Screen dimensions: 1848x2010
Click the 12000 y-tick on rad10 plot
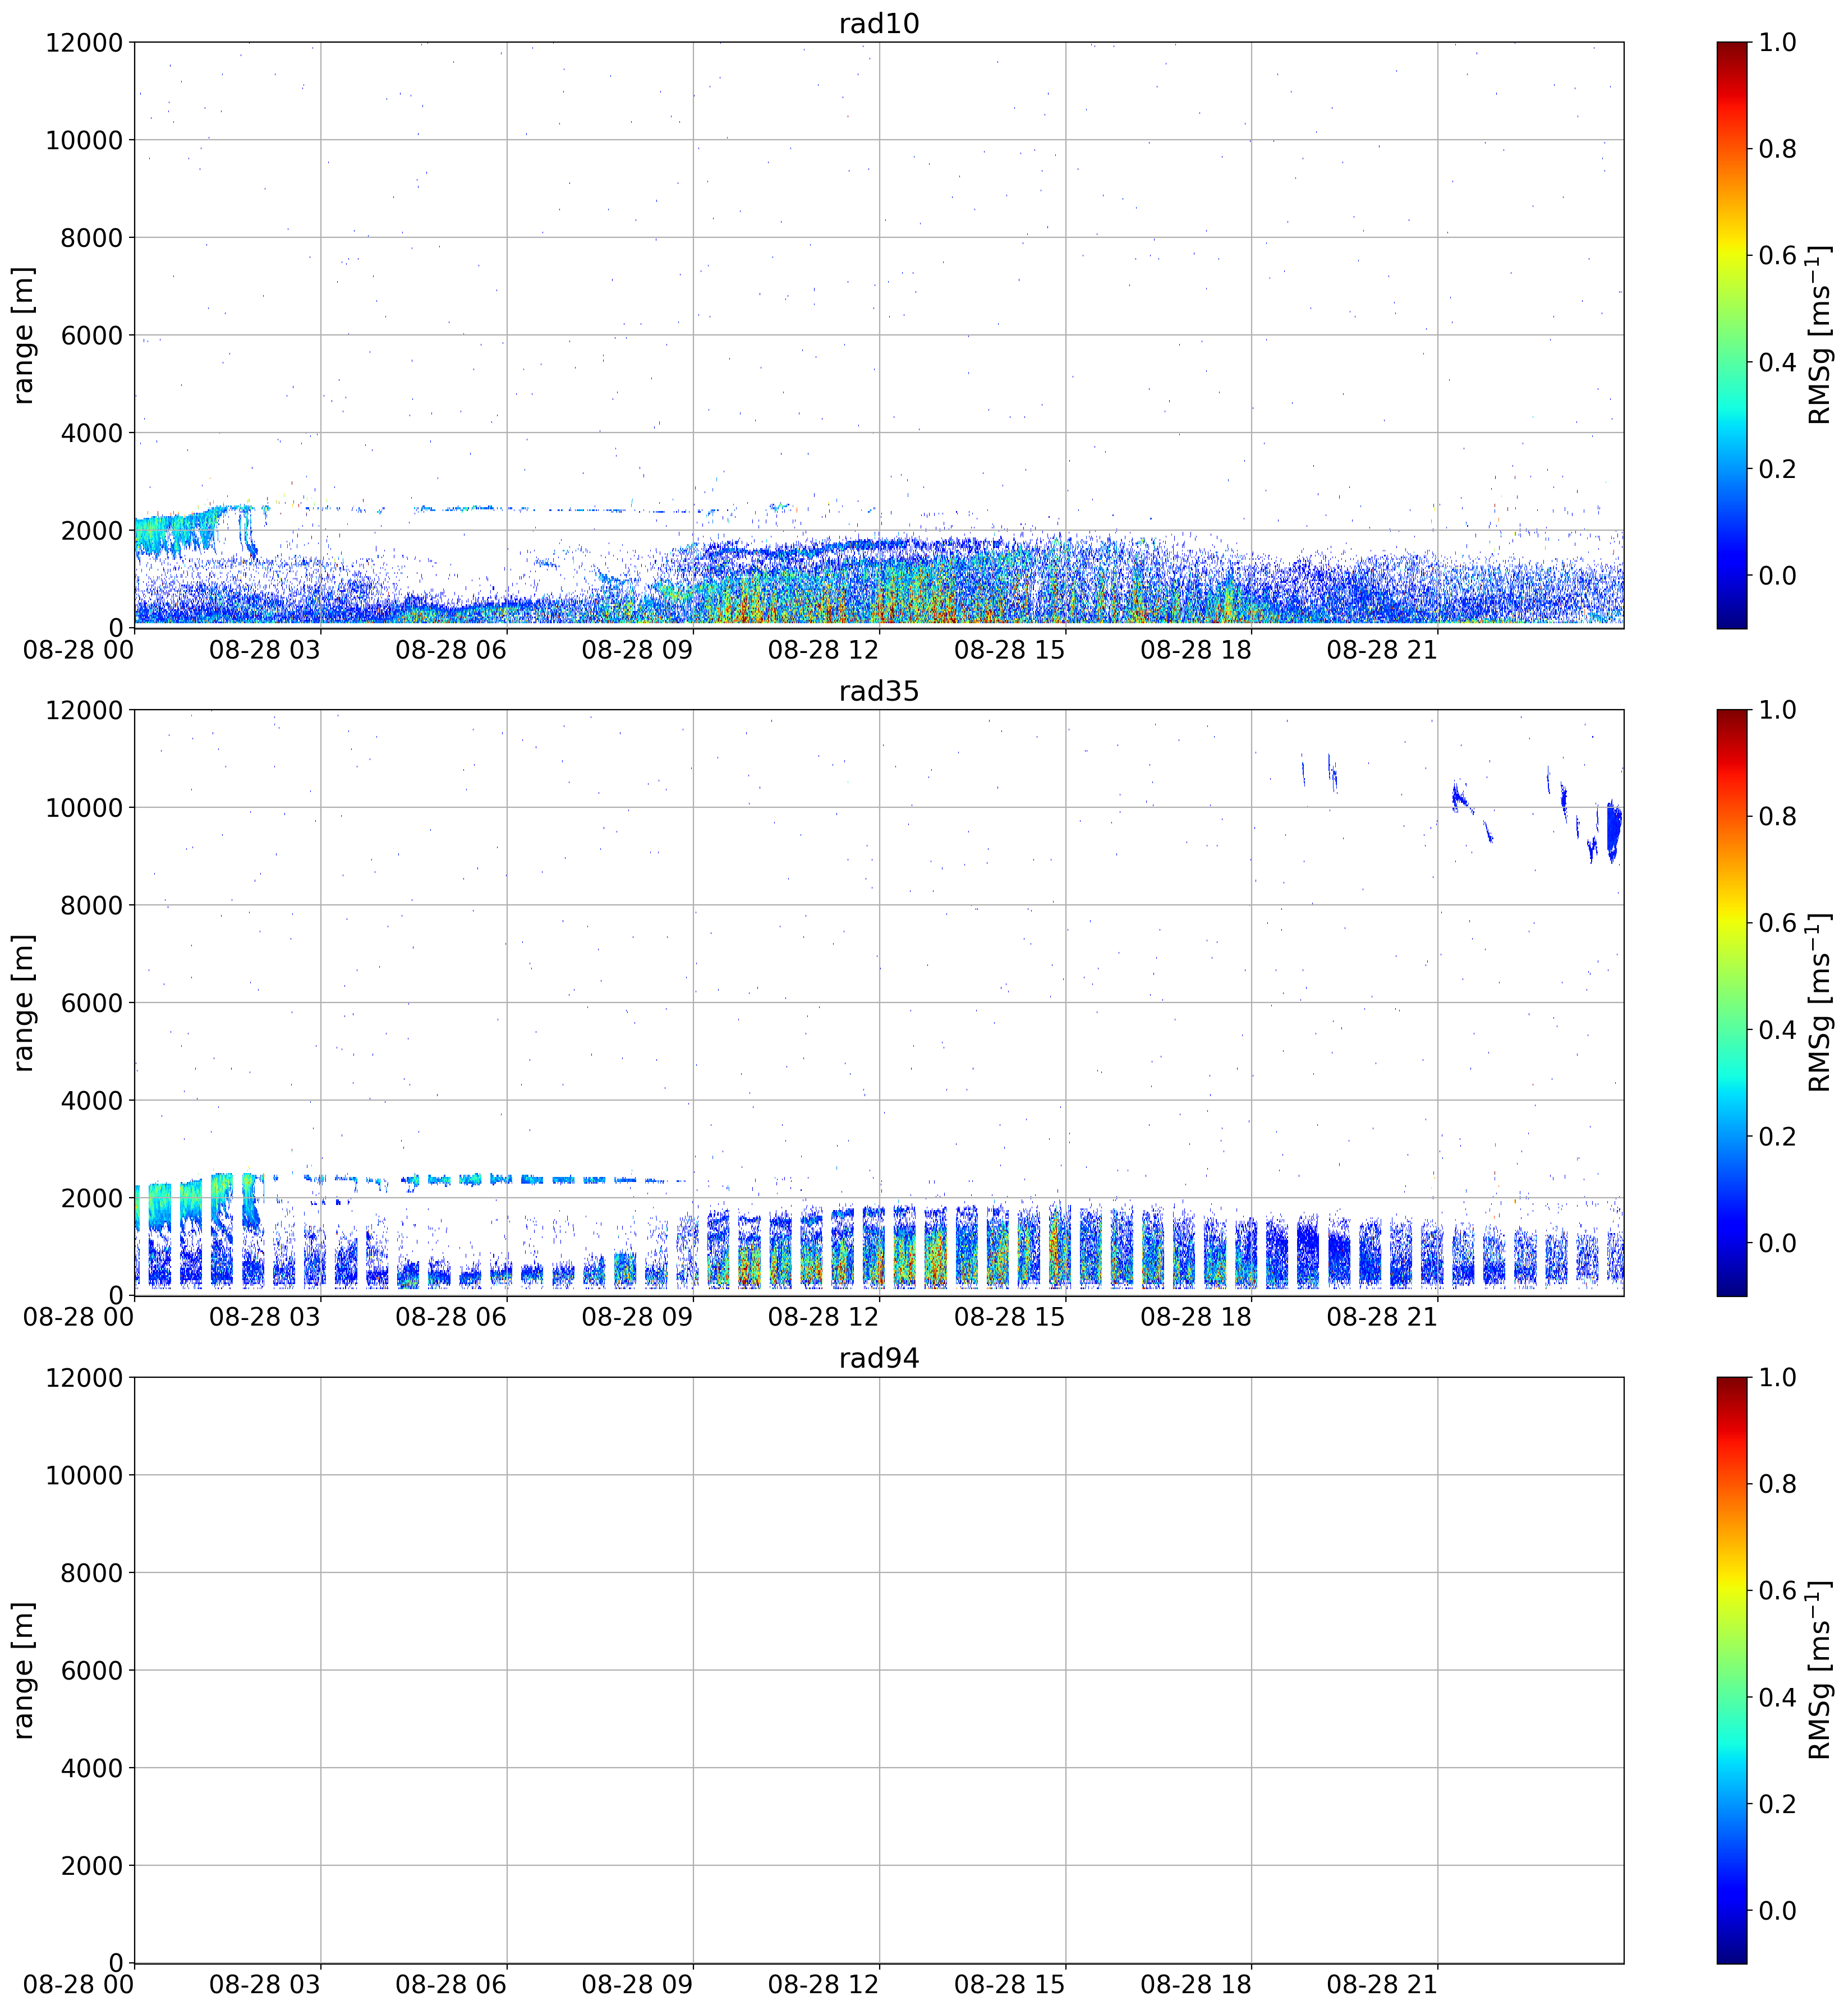click(x=84, y=42)
